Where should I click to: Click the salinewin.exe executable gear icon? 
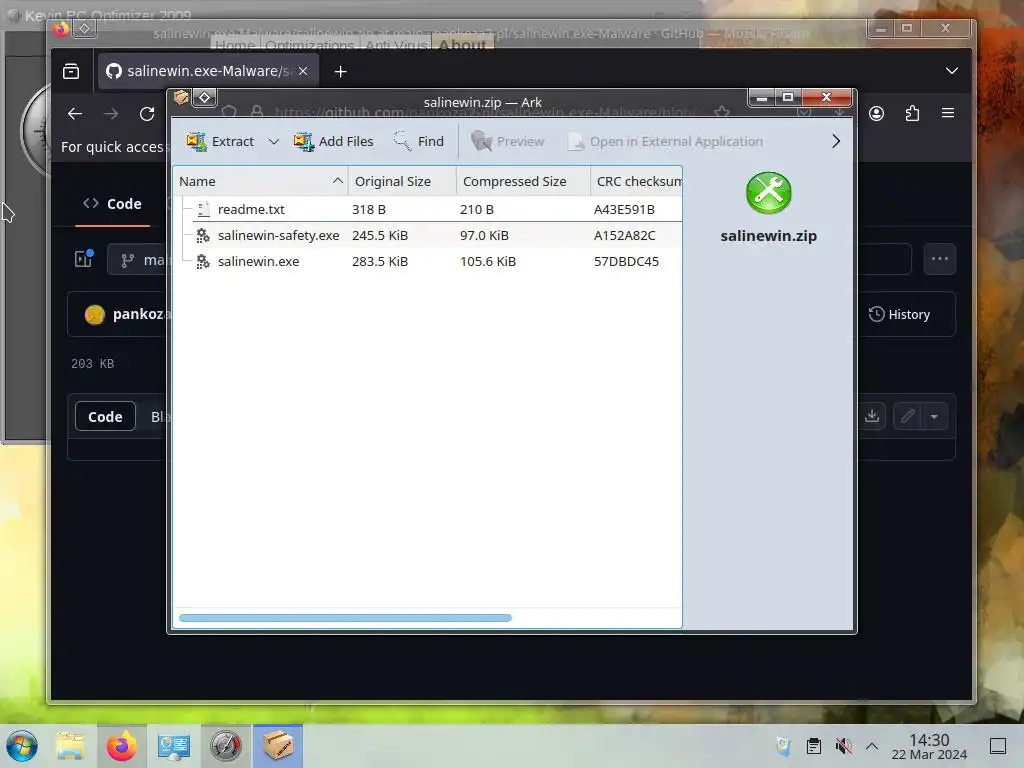[203, 262]
